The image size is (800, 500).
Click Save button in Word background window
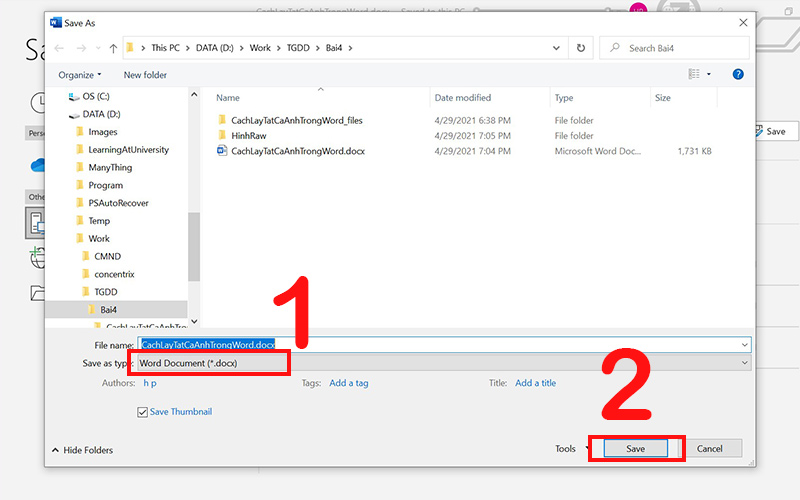coord(776,132)
